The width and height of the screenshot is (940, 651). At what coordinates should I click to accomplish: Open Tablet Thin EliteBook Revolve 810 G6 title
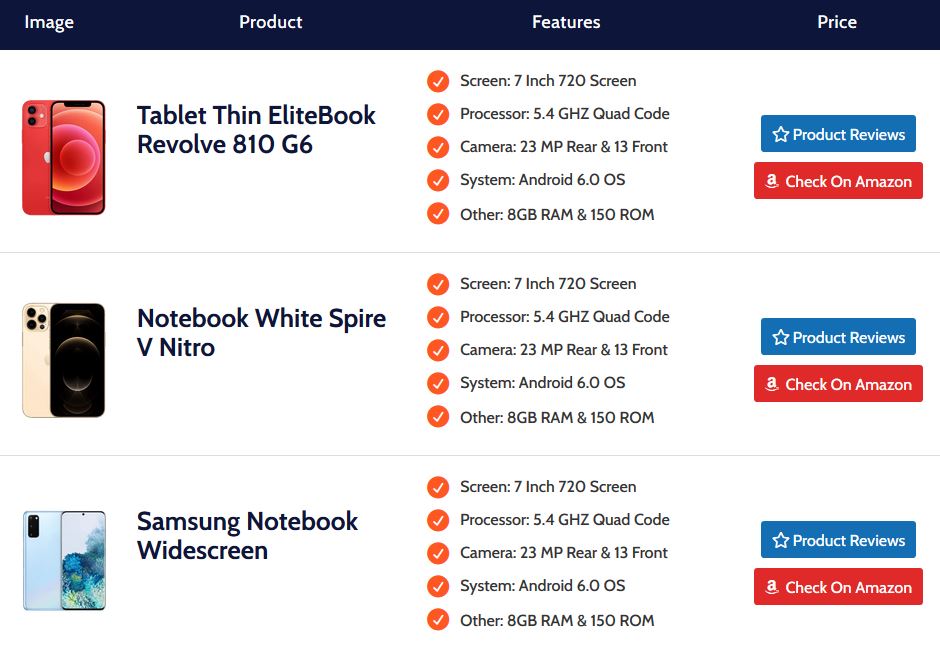click(256, 129)
